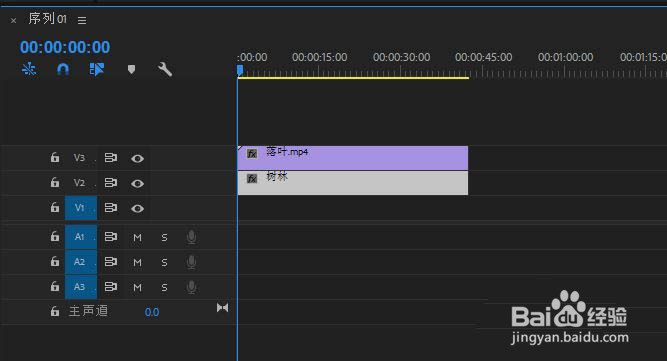667x361 pixels.
Task: Hide track V1 output eye
Action: tap(137, 209)
